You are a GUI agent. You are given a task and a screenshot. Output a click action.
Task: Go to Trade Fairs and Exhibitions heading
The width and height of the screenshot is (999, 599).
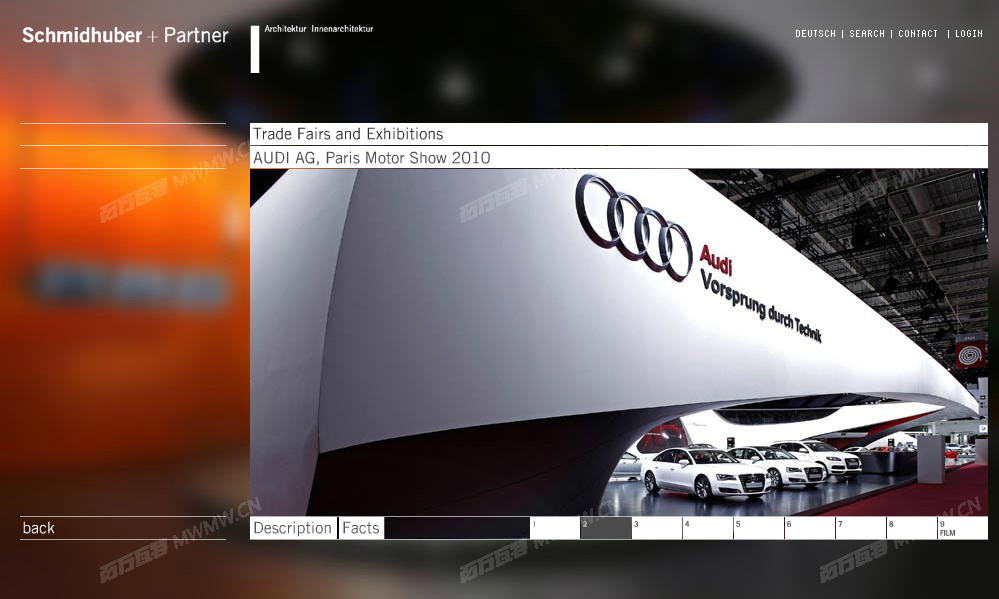pos(348,134)
